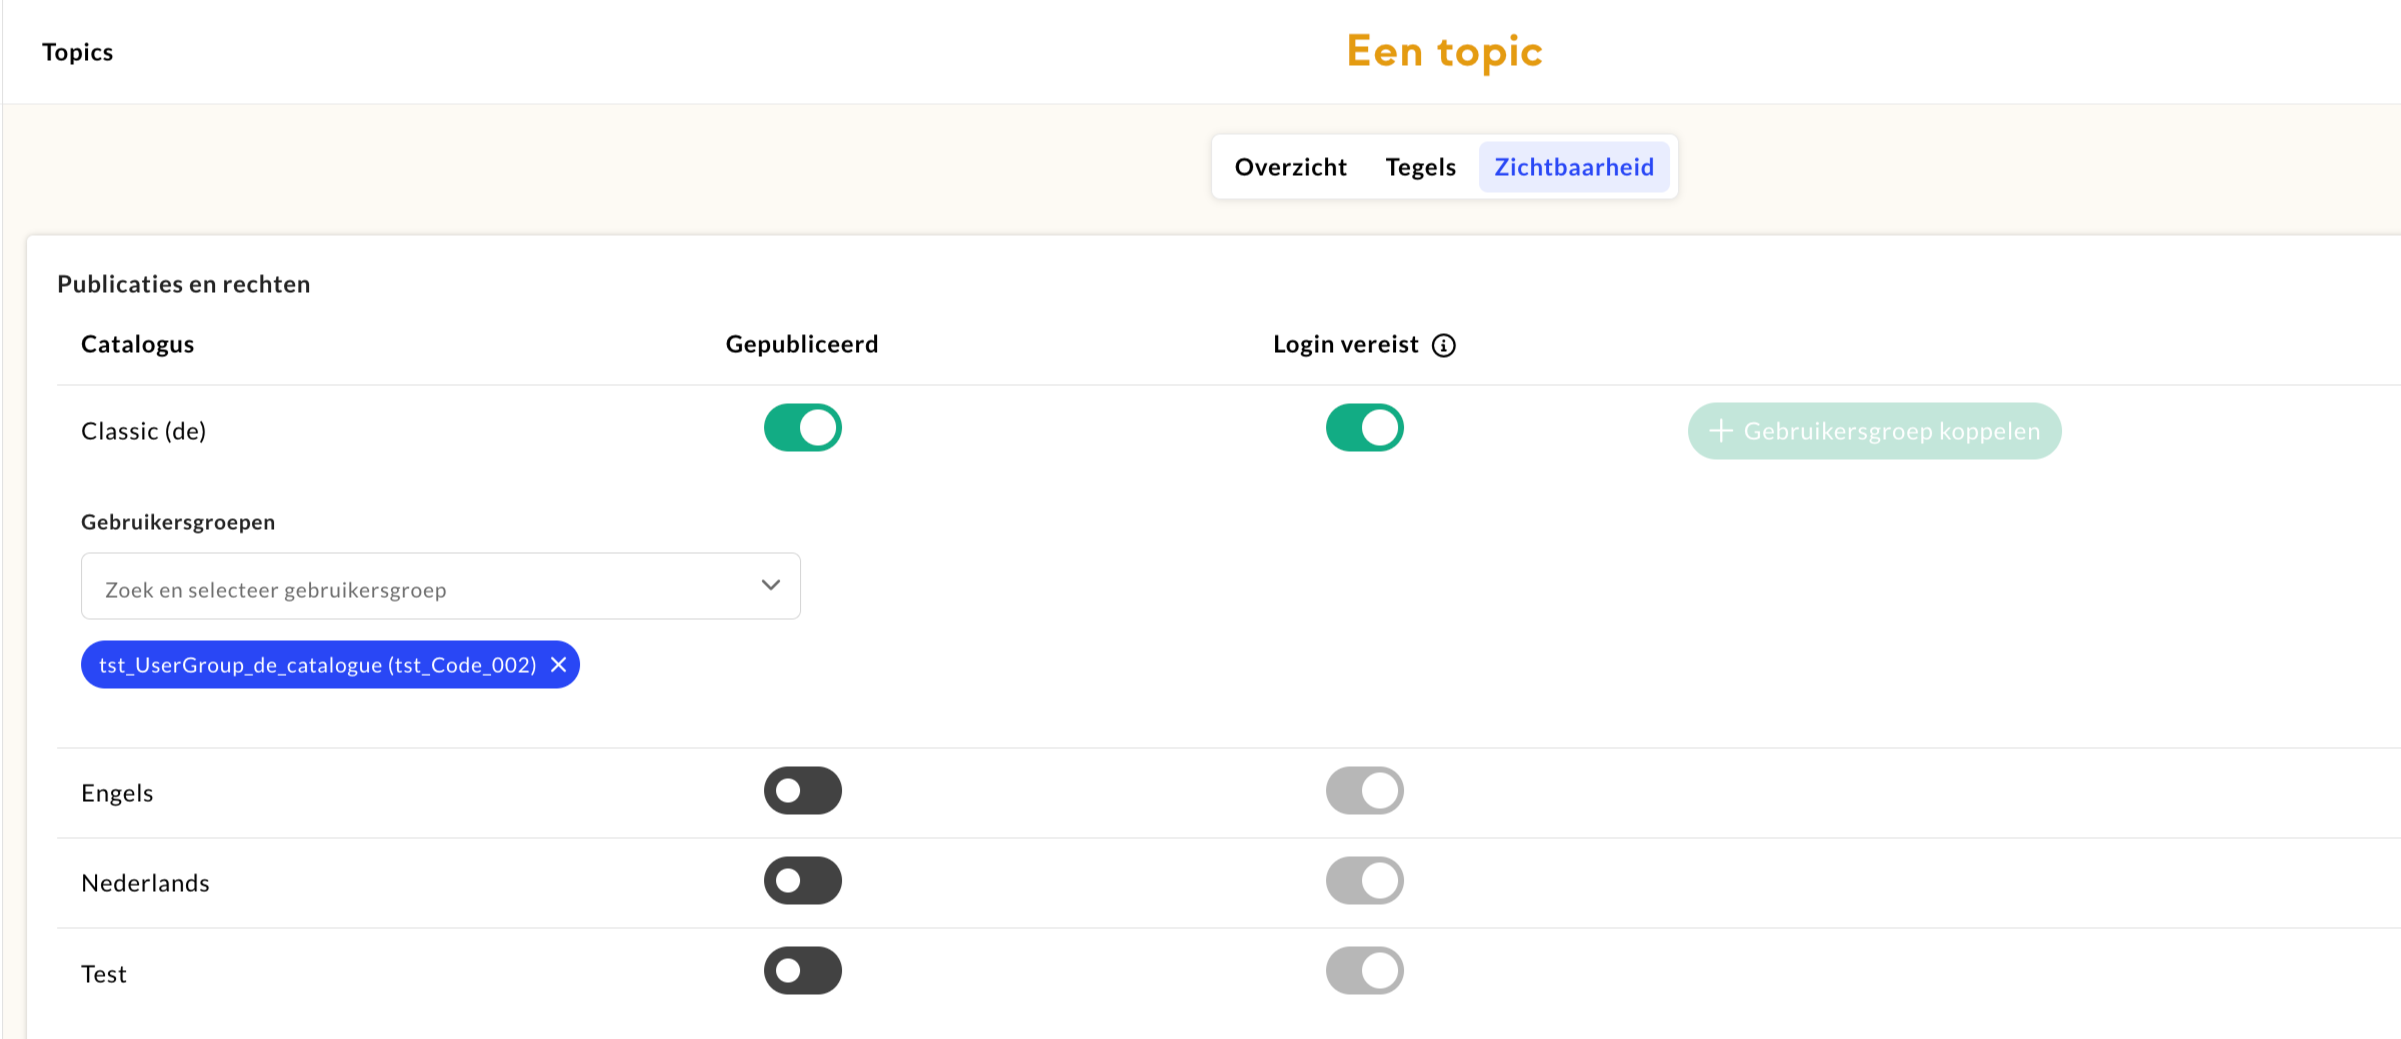
Task: Click the dropdown chevron of gebruikersgroep selector
Action: pyautogui.click(x=770, y=585)
